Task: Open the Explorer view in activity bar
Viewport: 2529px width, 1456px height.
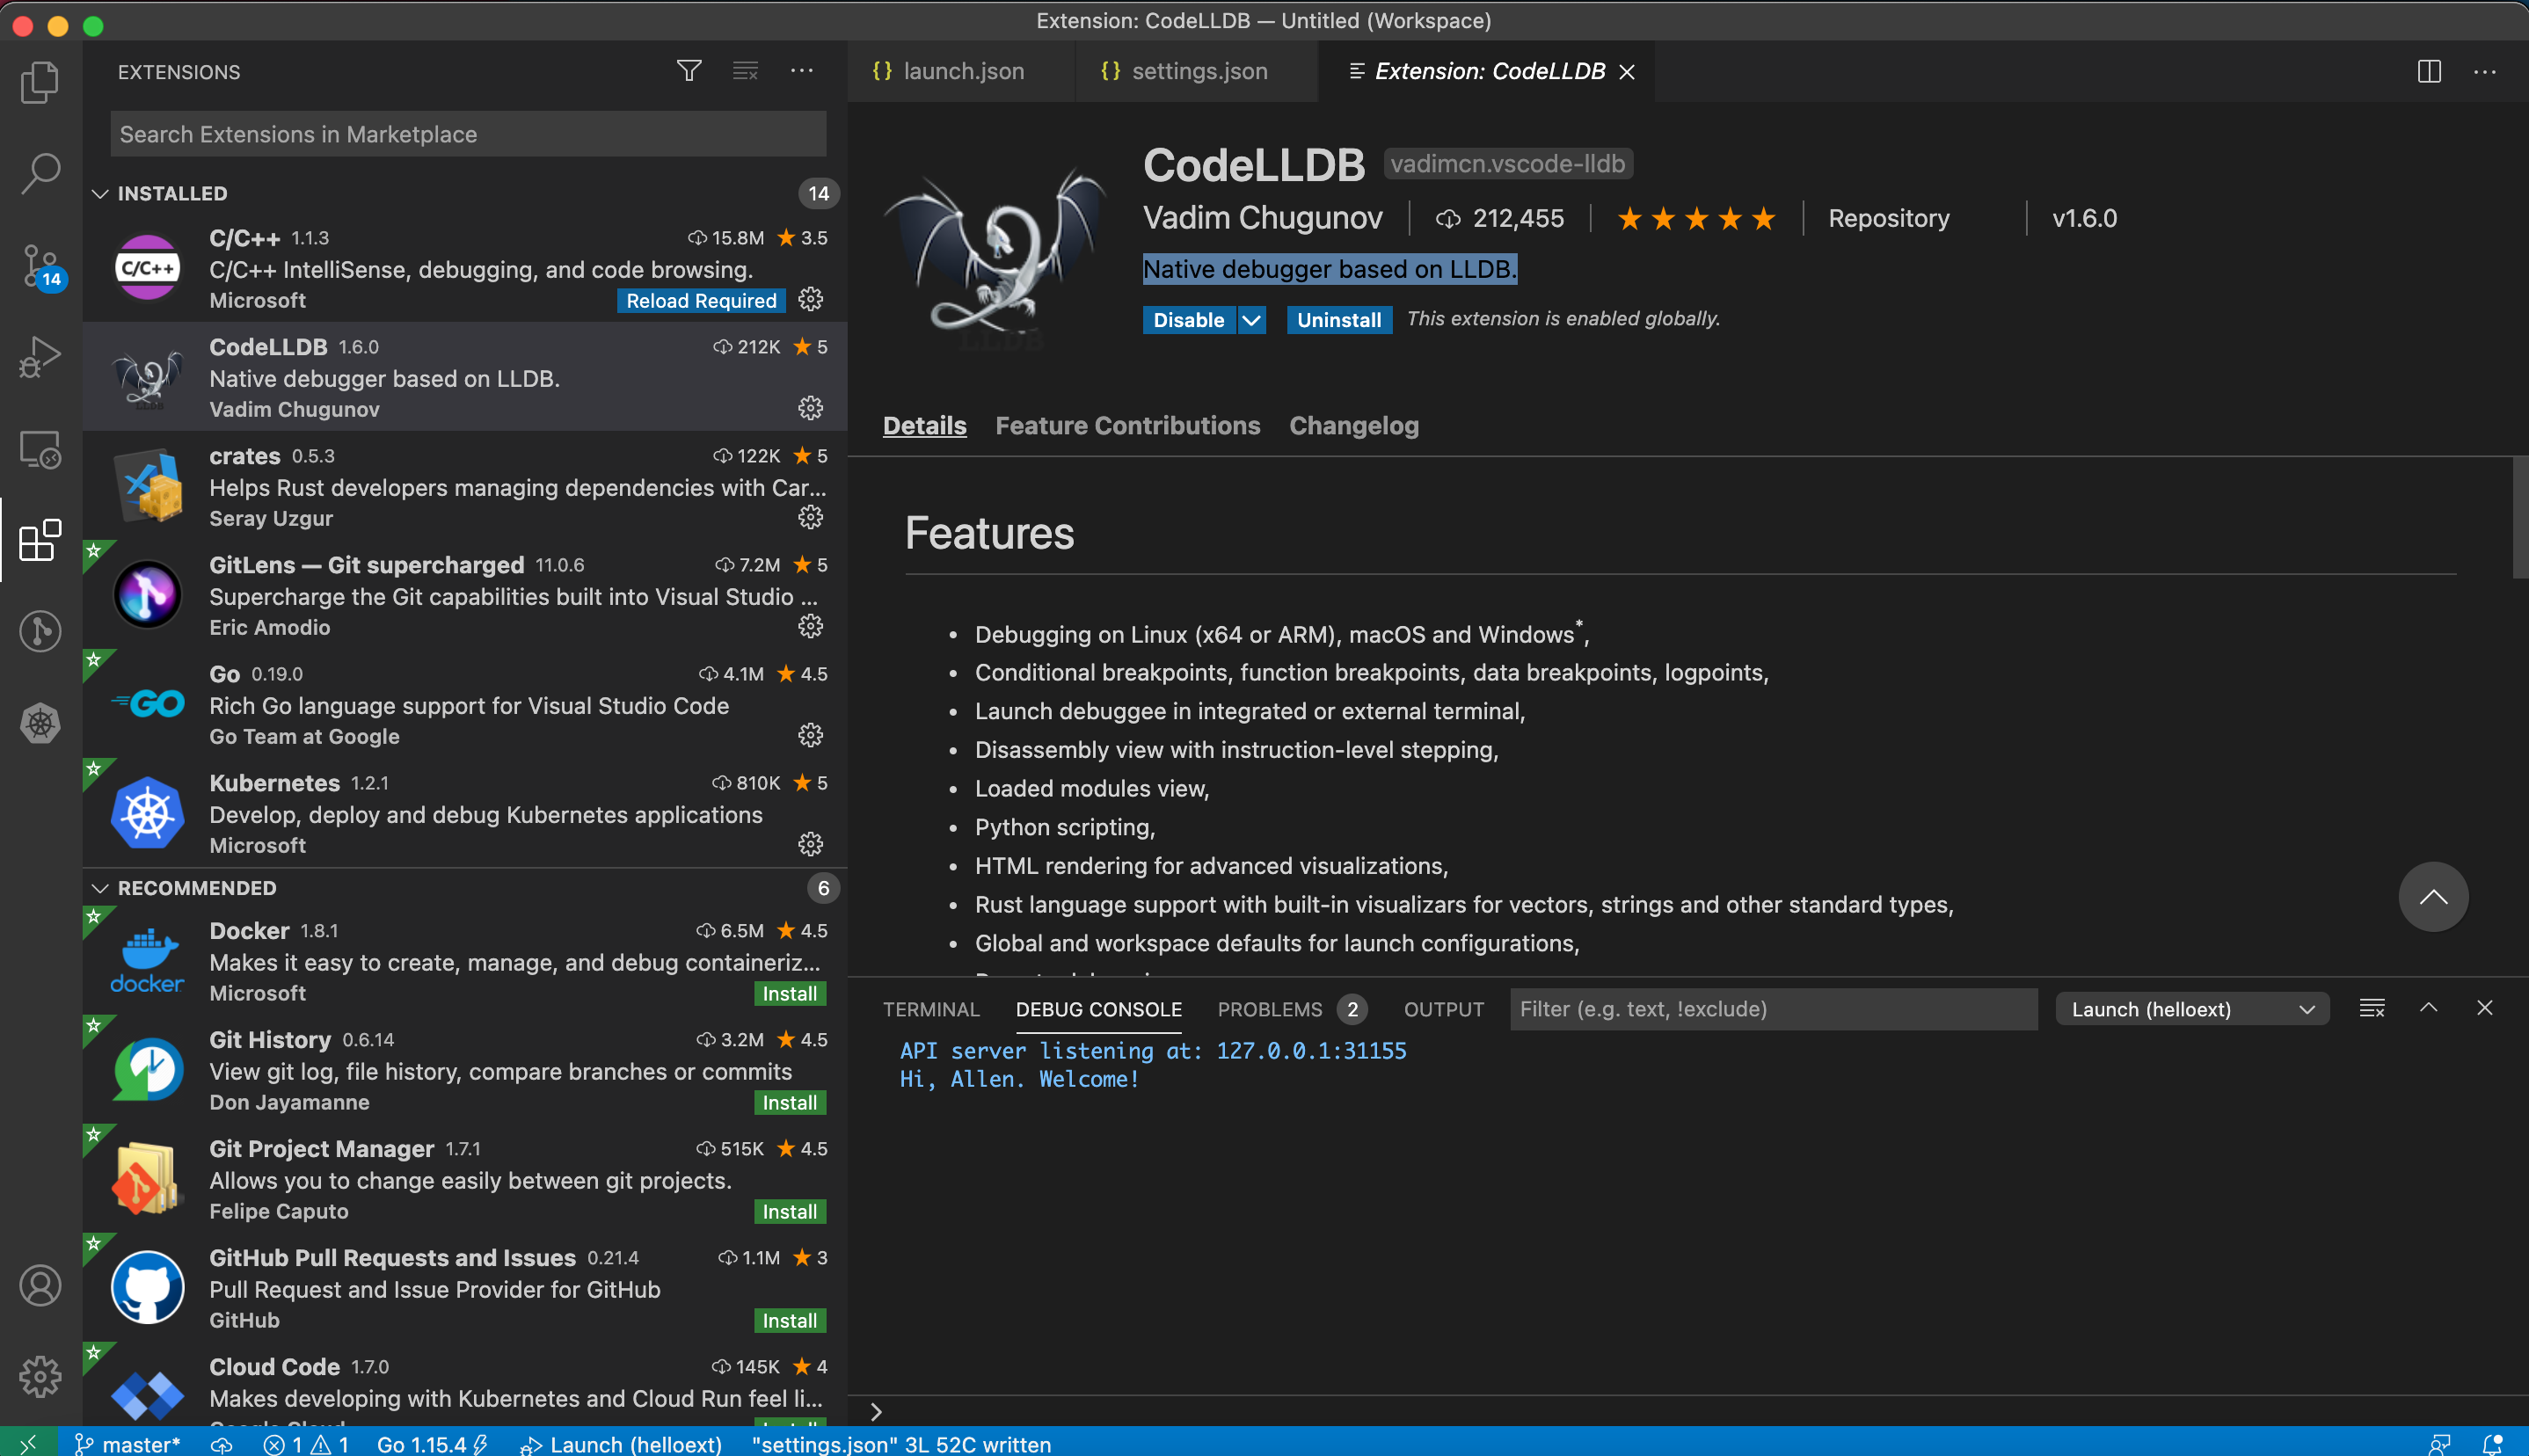Action: click(x=40, y=82)
